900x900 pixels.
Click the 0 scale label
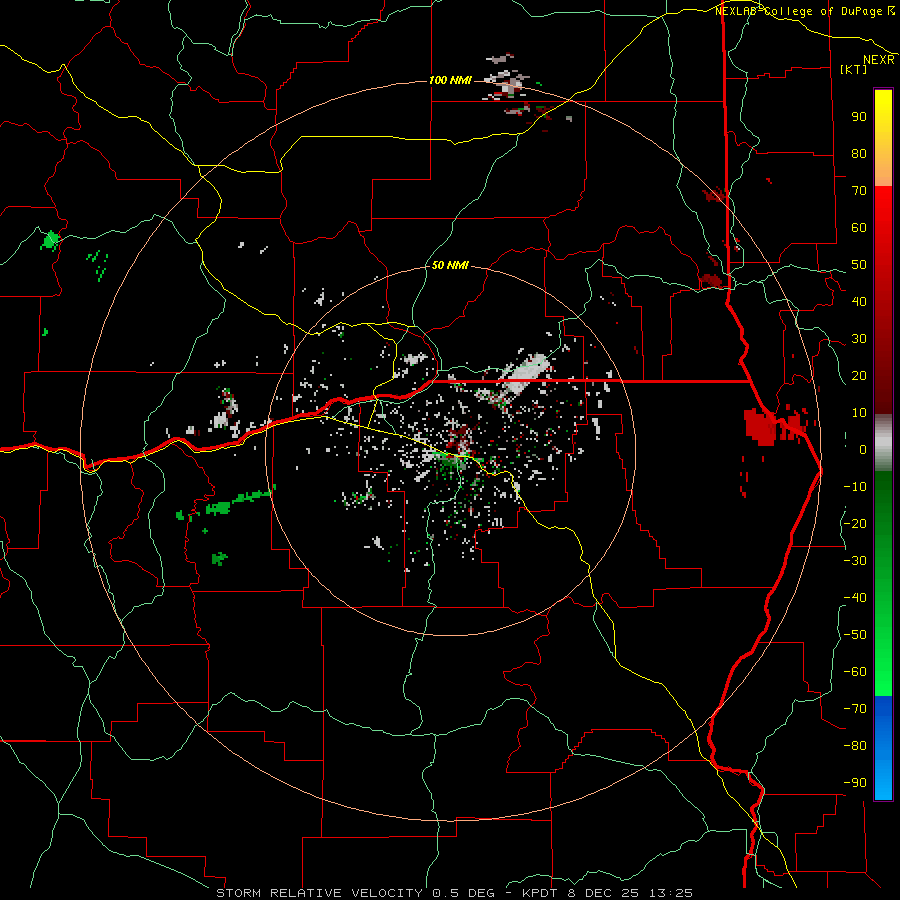(863, 449)
